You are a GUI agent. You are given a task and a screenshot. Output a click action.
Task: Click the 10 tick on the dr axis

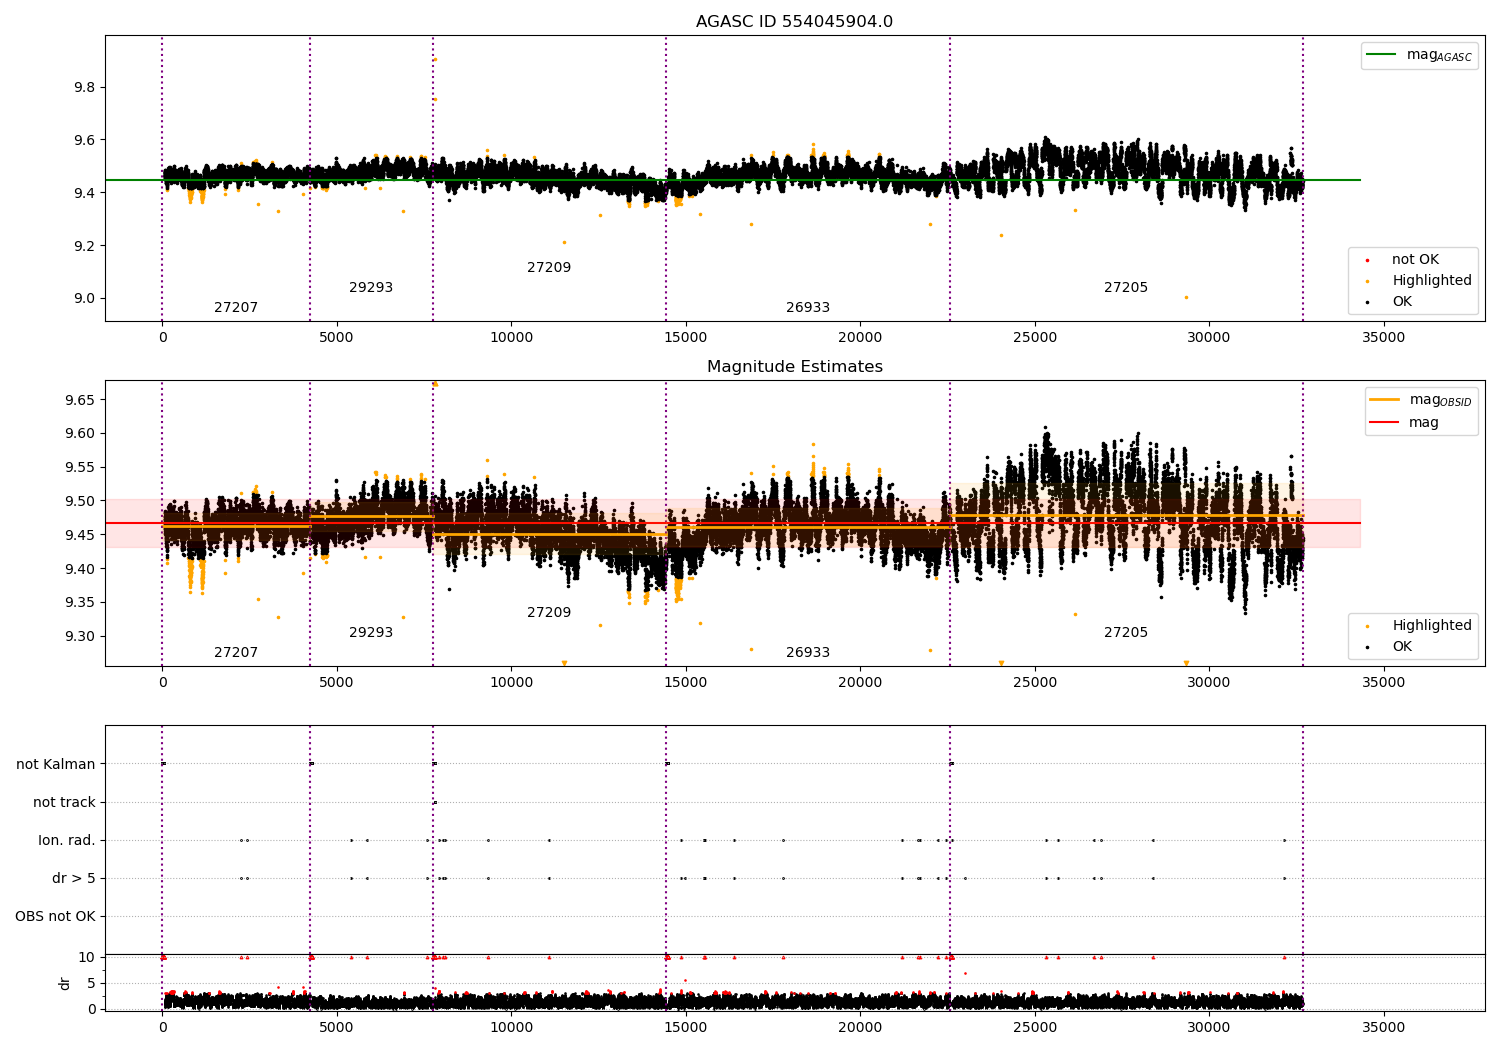point(87,958)
